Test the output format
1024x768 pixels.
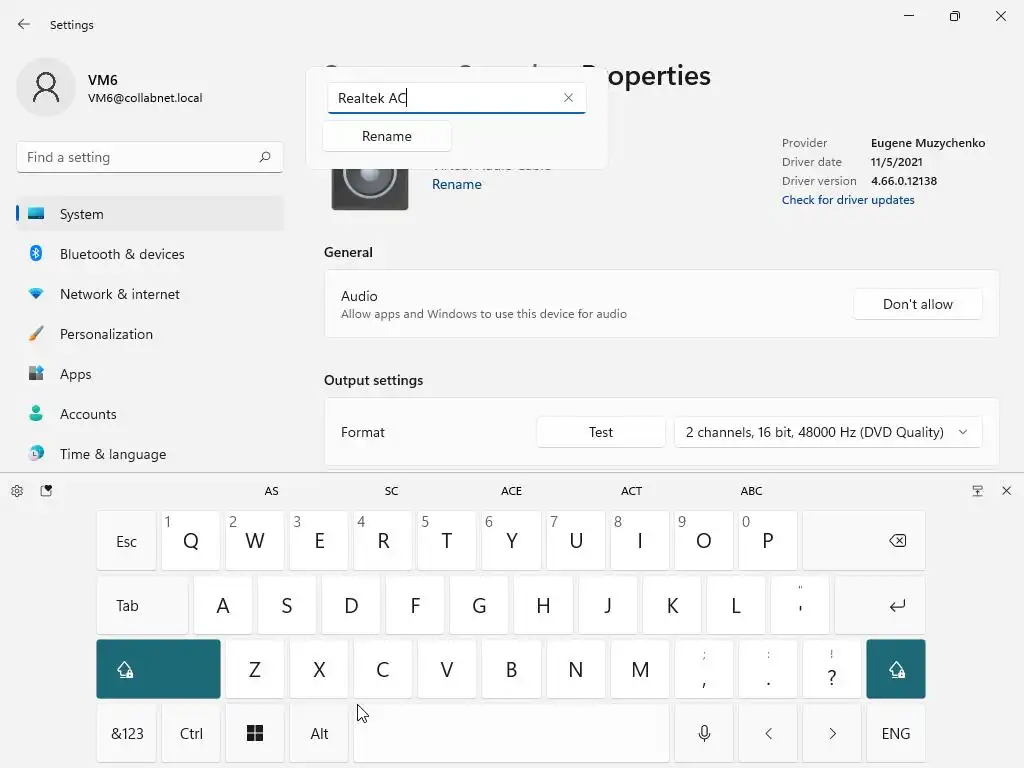pyautogui.click(x=600, y=432)
